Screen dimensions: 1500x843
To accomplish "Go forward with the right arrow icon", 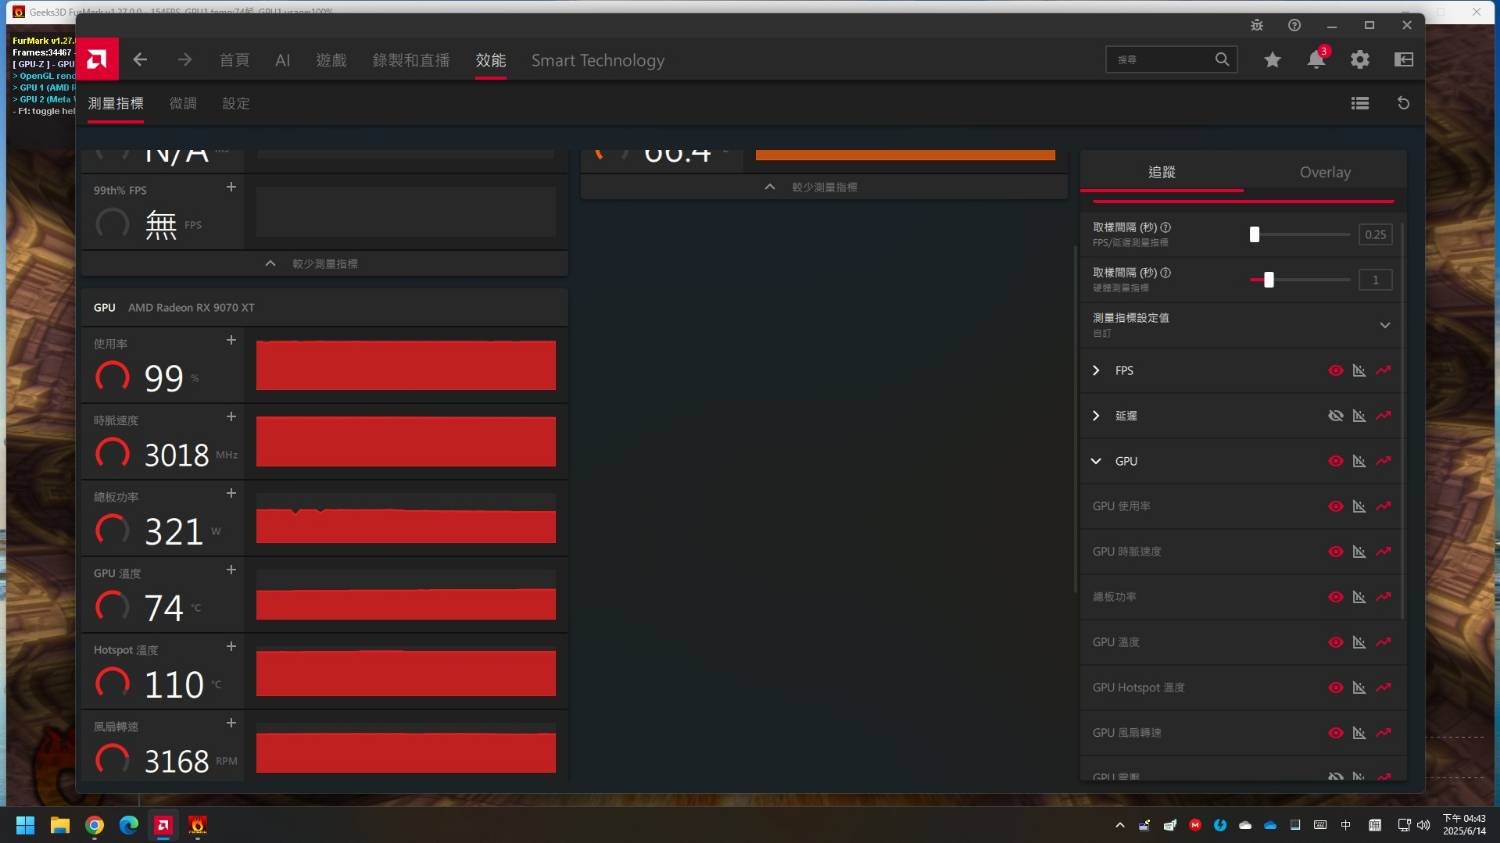I will (185, 60).
